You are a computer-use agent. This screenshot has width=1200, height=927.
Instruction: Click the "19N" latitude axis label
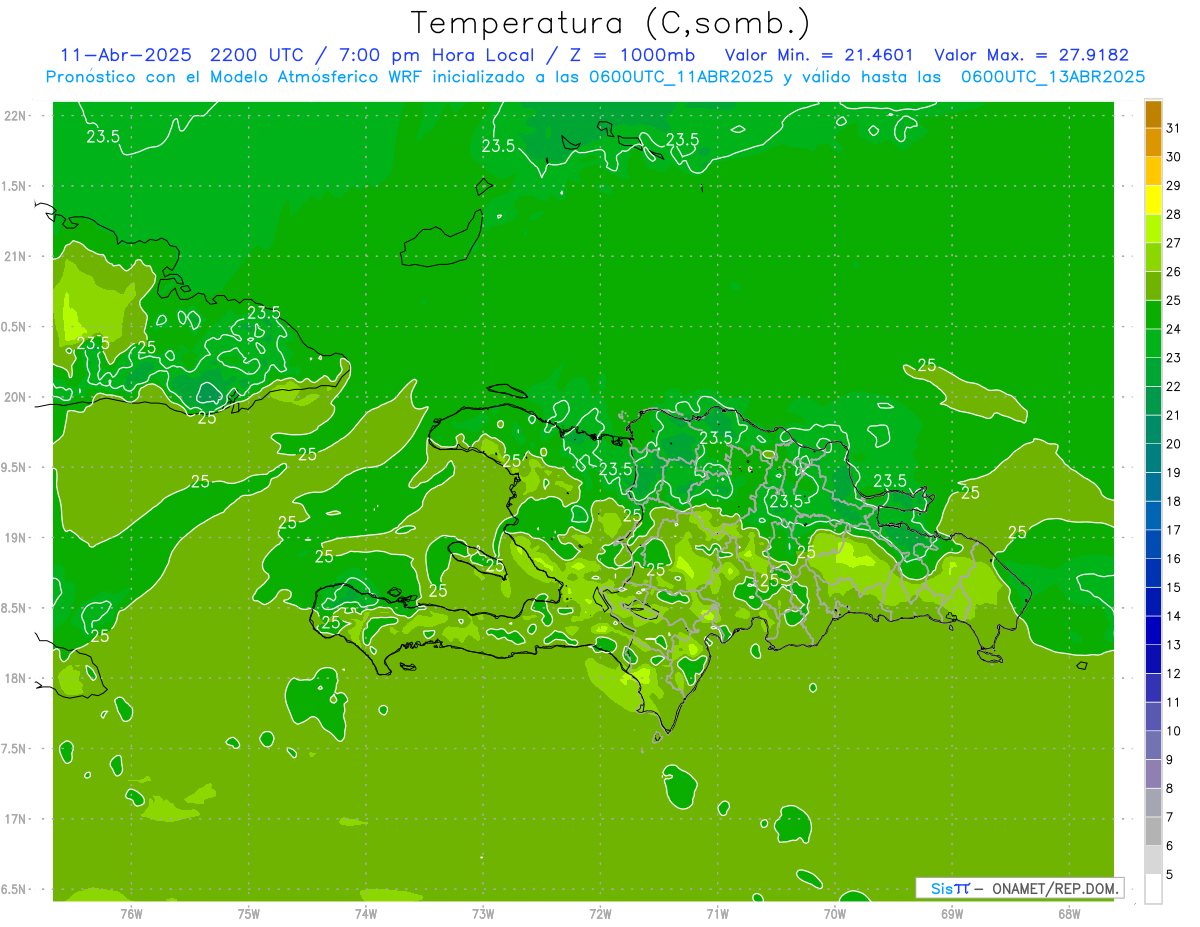(x=15, y=538)
